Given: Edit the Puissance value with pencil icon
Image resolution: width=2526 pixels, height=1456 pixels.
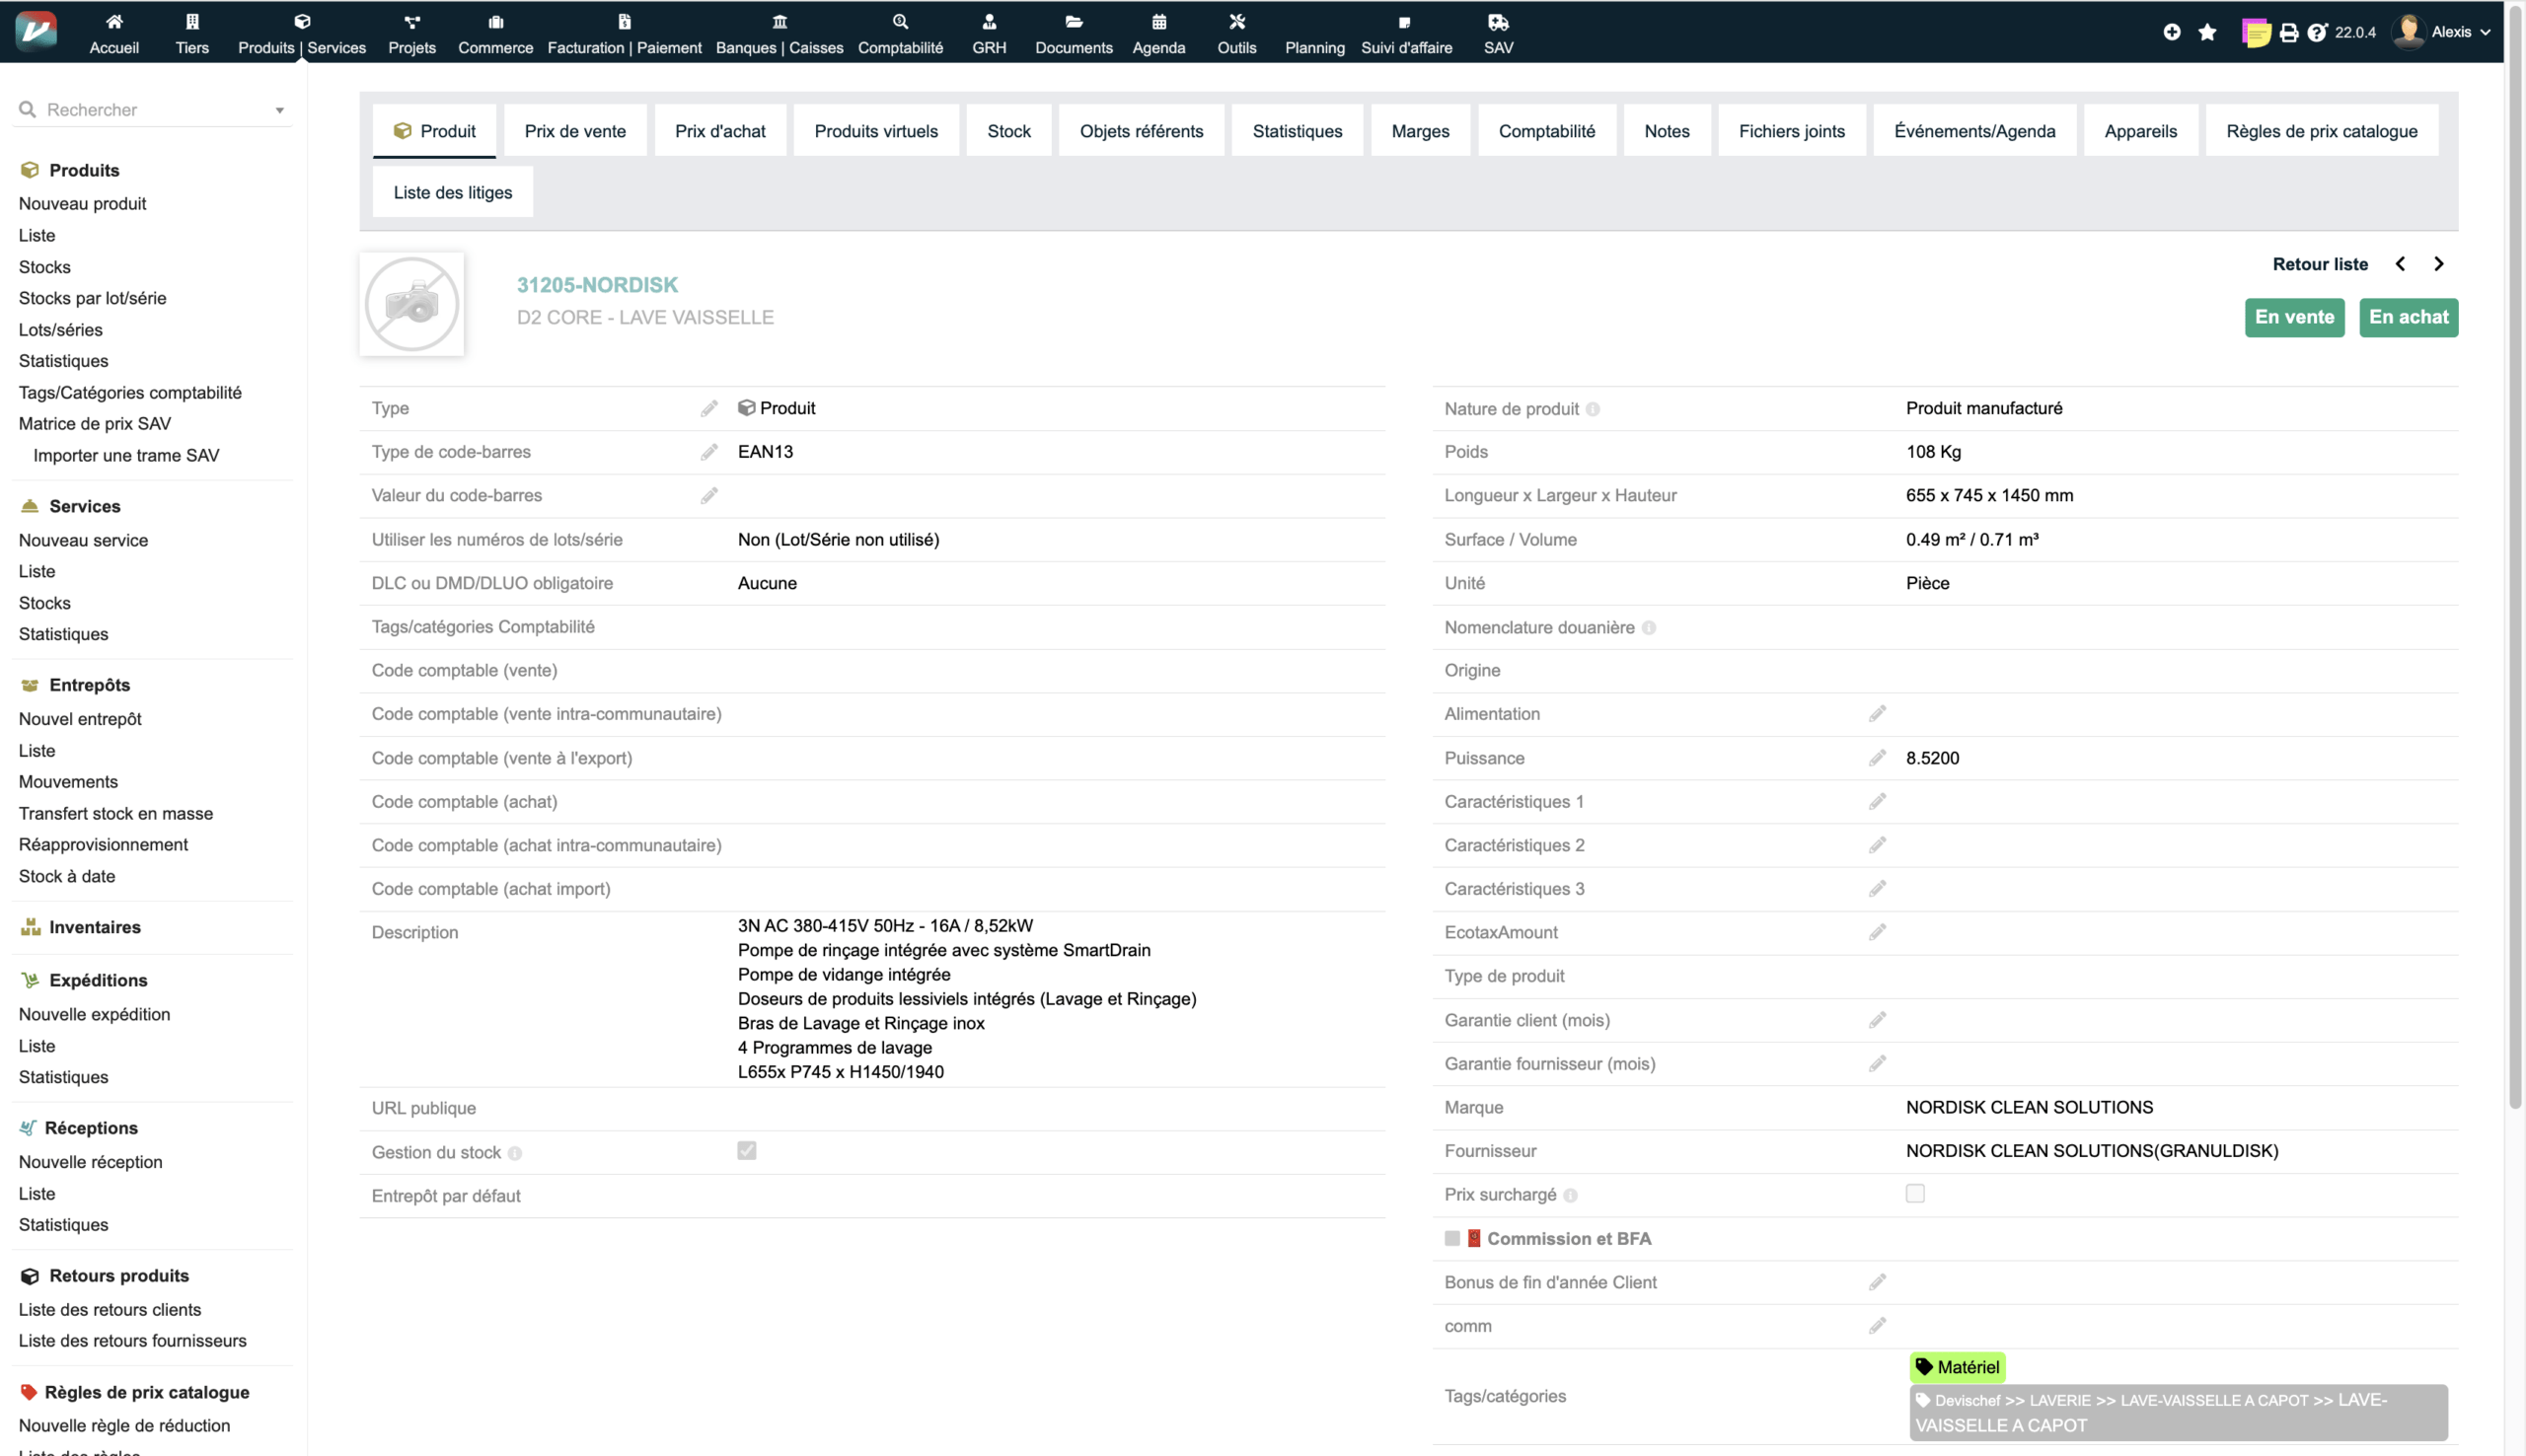Looking at the screenshot, I should point(1877,758).
